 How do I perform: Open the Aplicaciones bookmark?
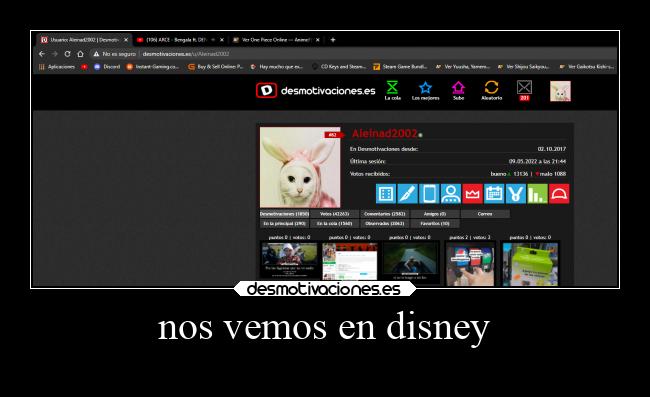pyautogui.click(x=57, y=67)
